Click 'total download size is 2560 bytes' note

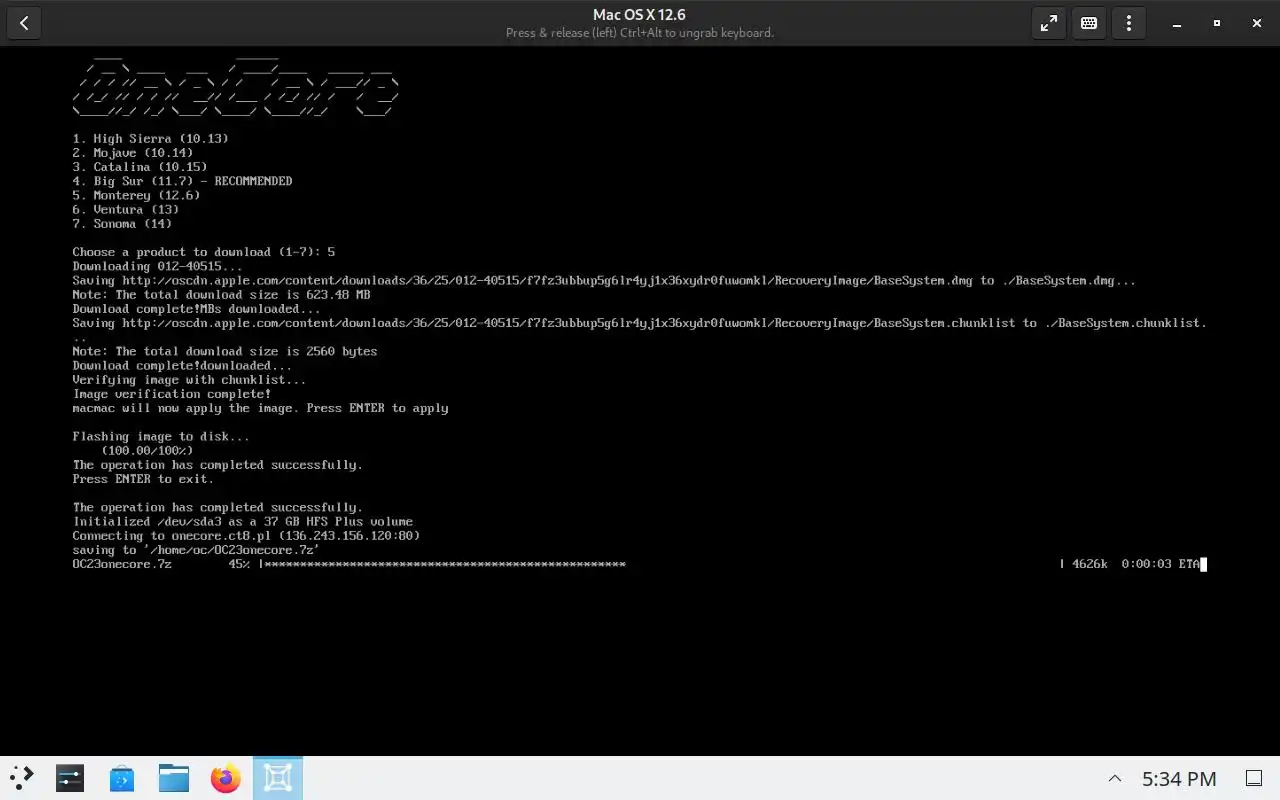tap(225, 351)
